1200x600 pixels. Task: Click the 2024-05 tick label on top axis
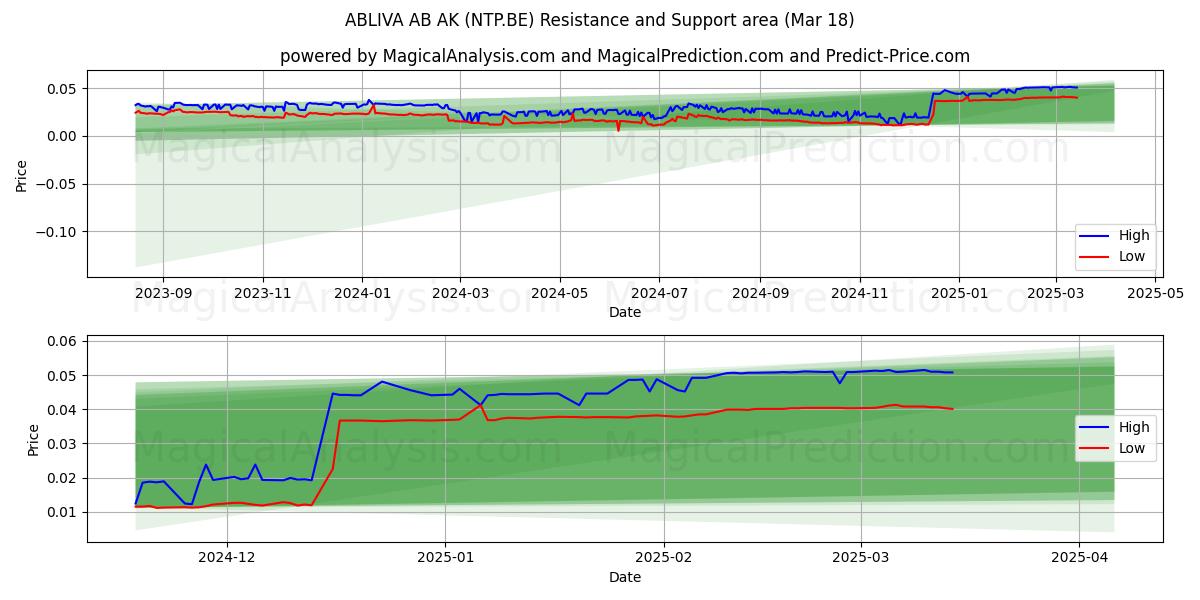coord(559,294)
